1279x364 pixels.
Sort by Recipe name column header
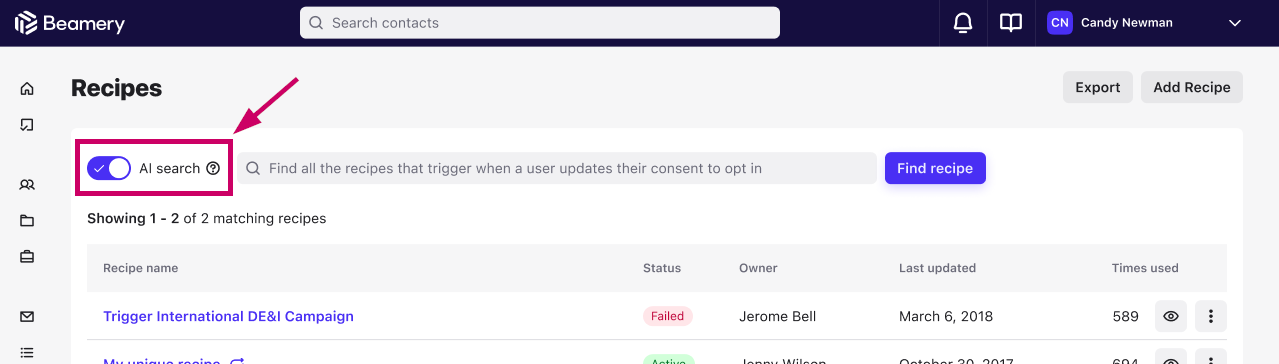pos(141,268)
